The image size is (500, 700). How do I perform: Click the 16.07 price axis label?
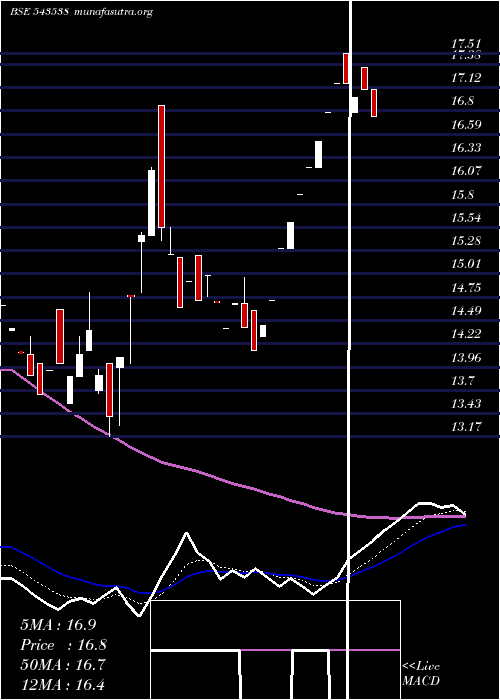[466, 171]
